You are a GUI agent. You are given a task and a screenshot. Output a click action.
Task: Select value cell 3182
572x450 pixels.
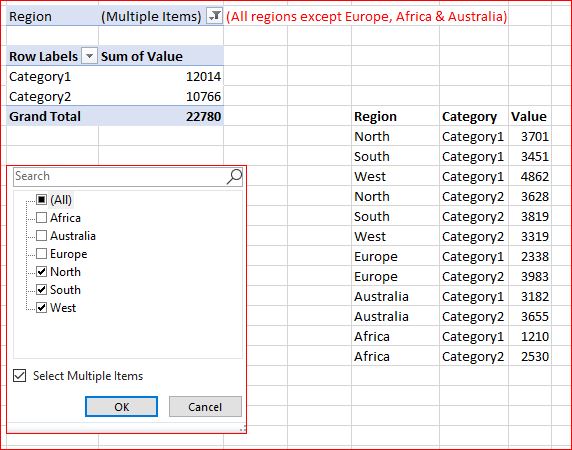[530, 296]
